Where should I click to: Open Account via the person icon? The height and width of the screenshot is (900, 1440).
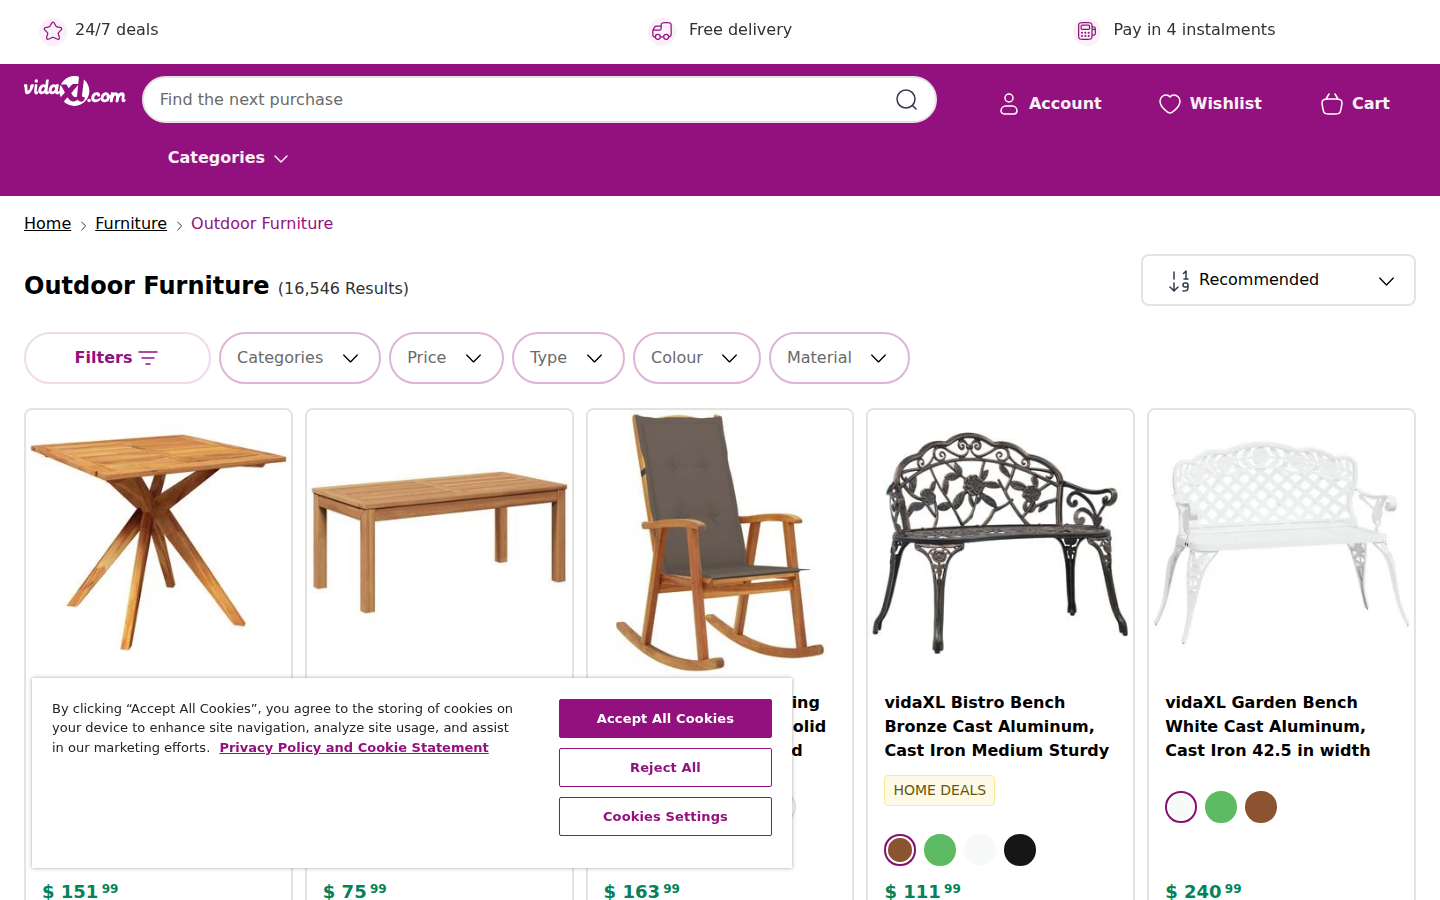click(x=1009, y=104)
